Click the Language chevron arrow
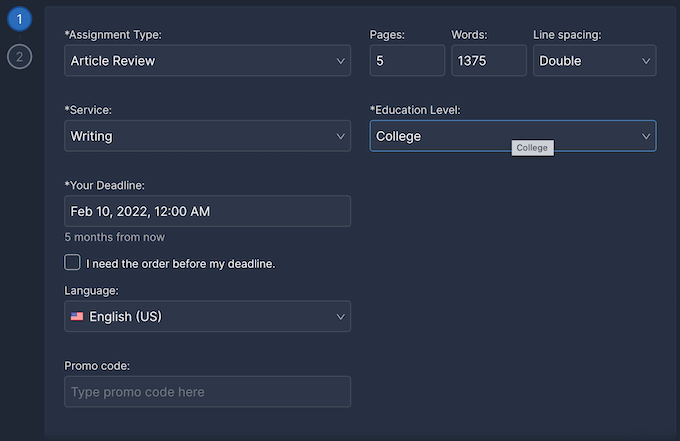 click(340, 317)
